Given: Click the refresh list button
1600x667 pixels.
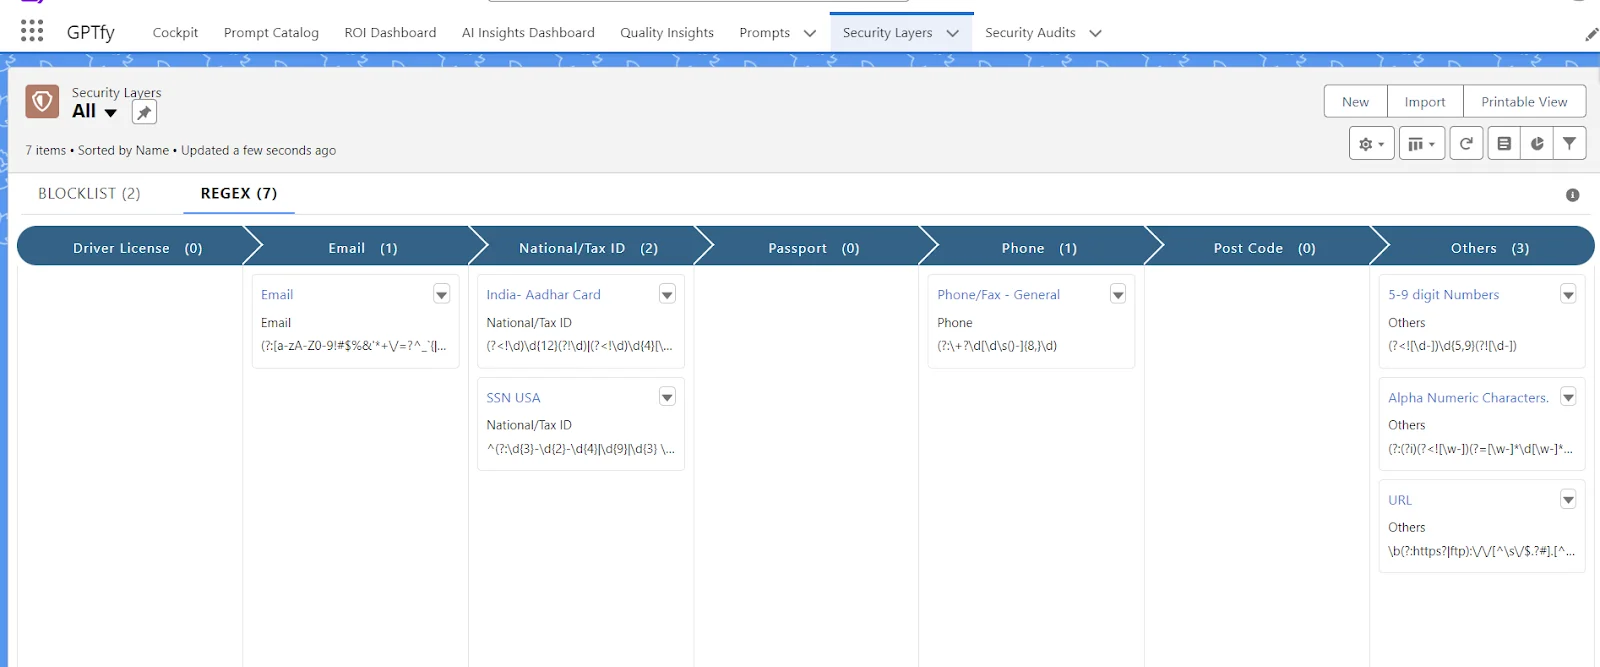Looking at the screenshot, I should pyautogui.click(x=1466, y=144).
